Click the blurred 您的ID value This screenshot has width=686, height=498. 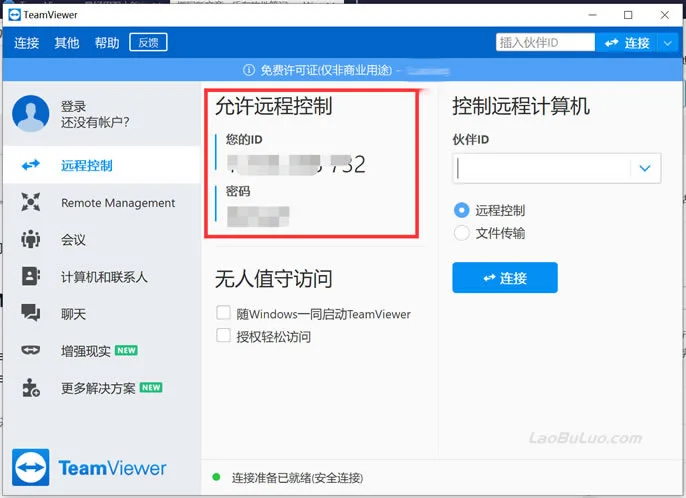pos(296,165)
